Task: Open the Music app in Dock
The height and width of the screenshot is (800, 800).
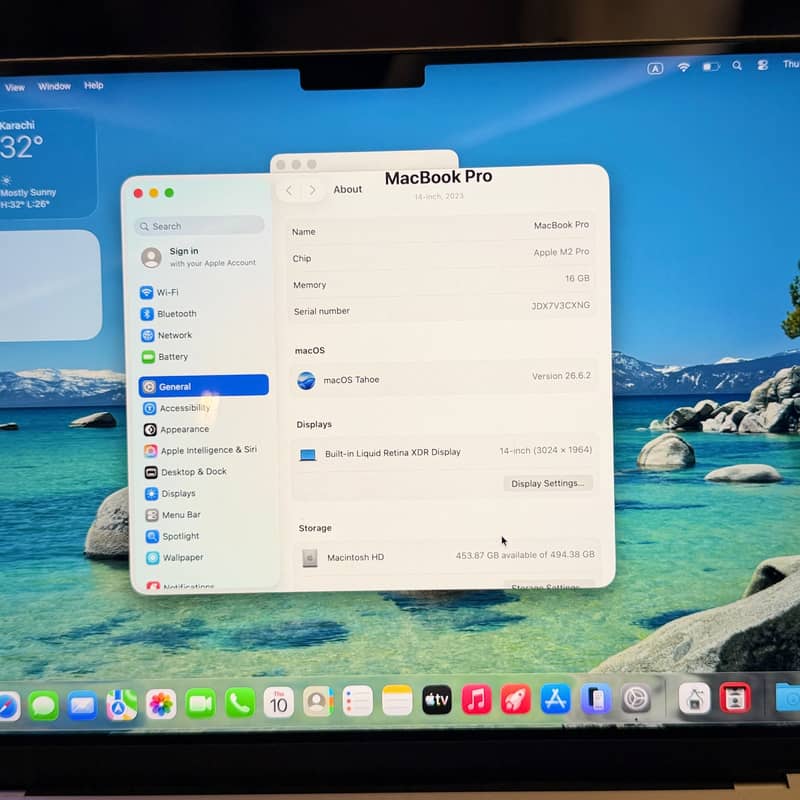Action: click(476, 699)
